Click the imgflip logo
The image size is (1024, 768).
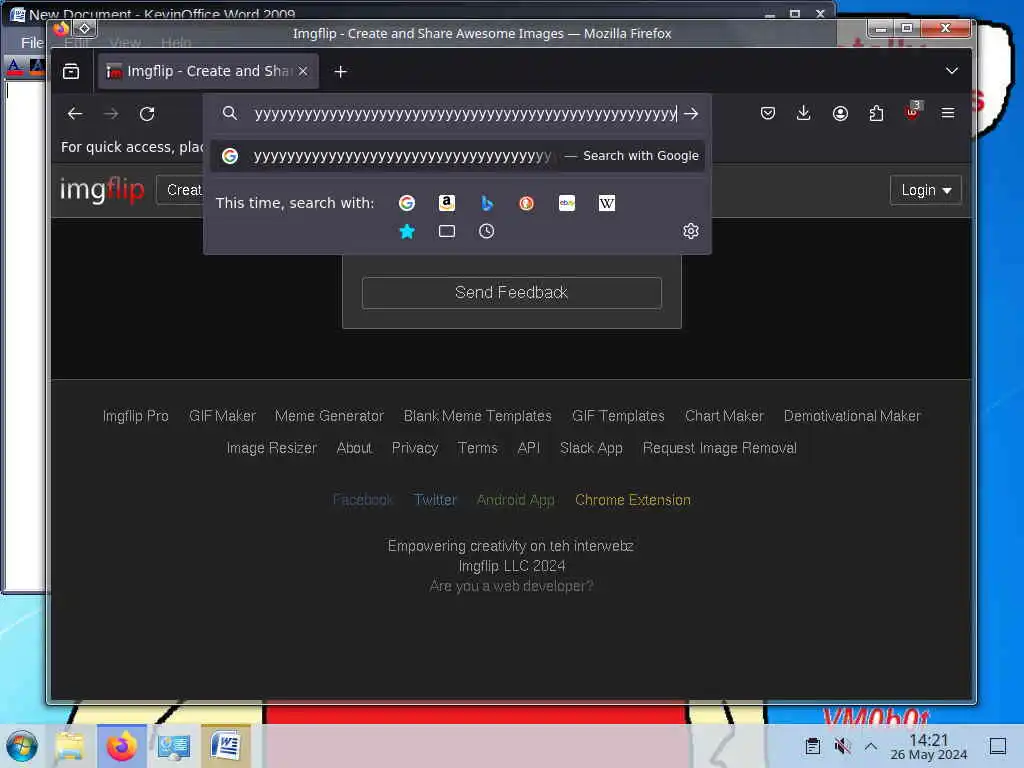click(102, 189)
